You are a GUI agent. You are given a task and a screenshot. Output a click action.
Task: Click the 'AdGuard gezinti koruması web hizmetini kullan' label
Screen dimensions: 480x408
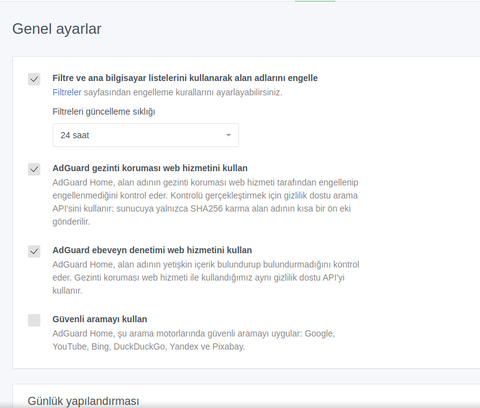pos(150,168)
